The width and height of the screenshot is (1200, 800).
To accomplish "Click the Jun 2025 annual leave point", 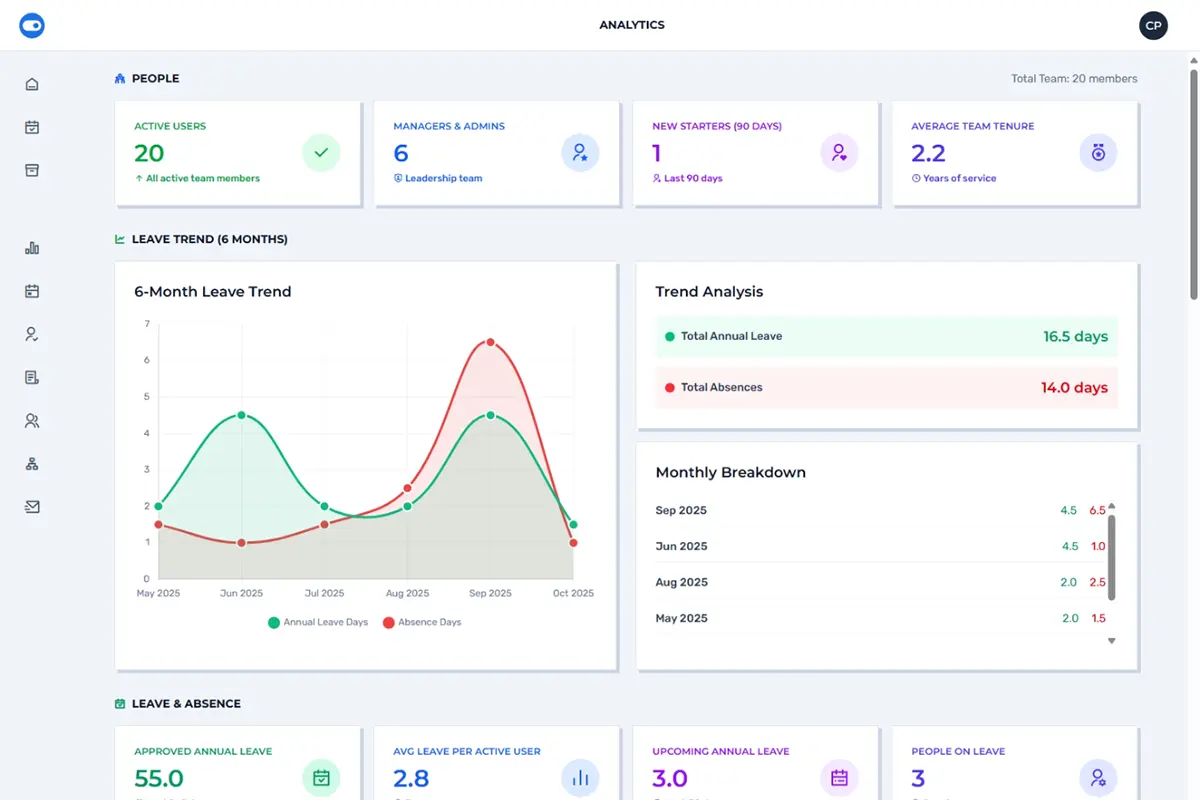I will tap(241, 415).
